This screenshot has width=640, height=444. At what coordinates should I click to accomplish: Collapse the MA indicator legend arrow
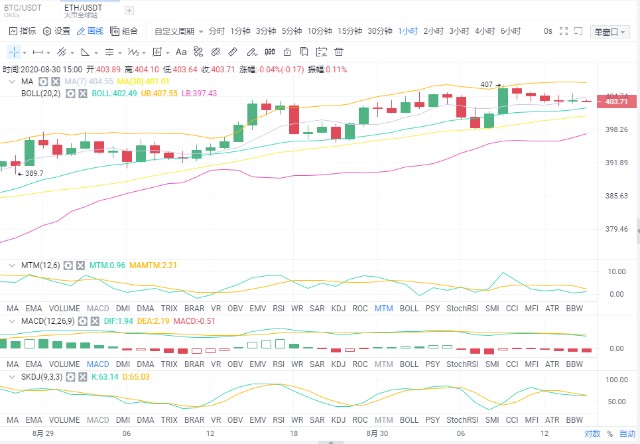[10, 83]
